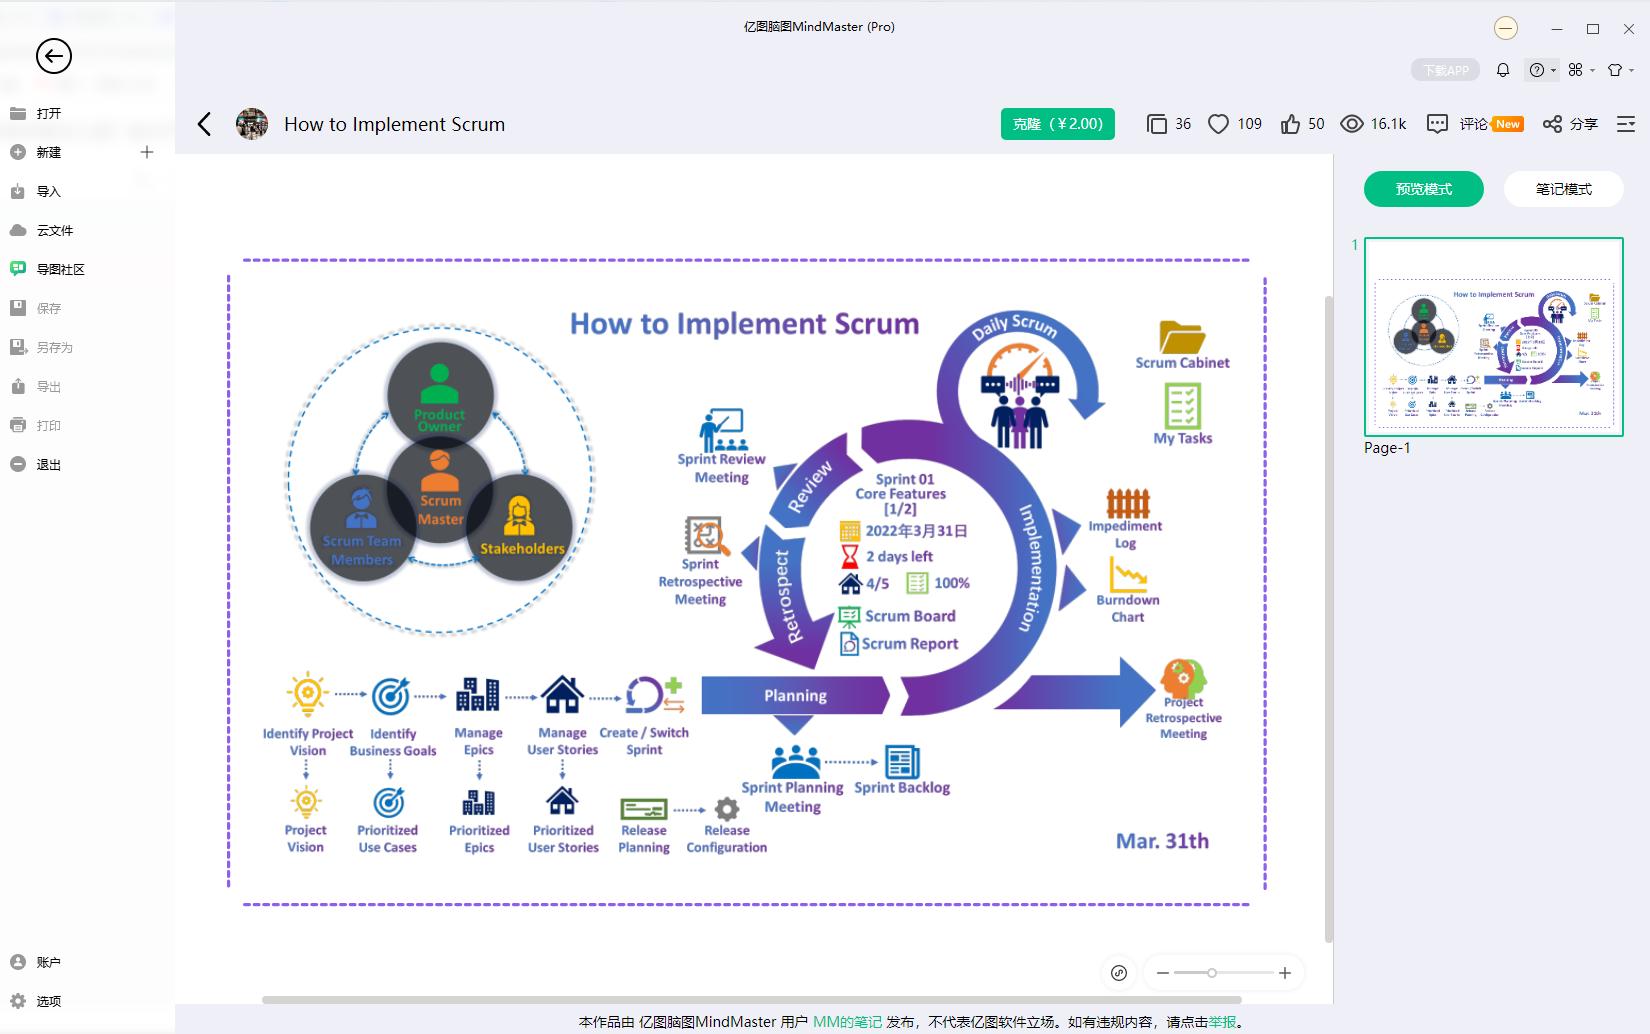The width and height of the screenshot is (1650, 1034).
Task: Open the outline list menu icon
Action: [x=1626, y=124]
